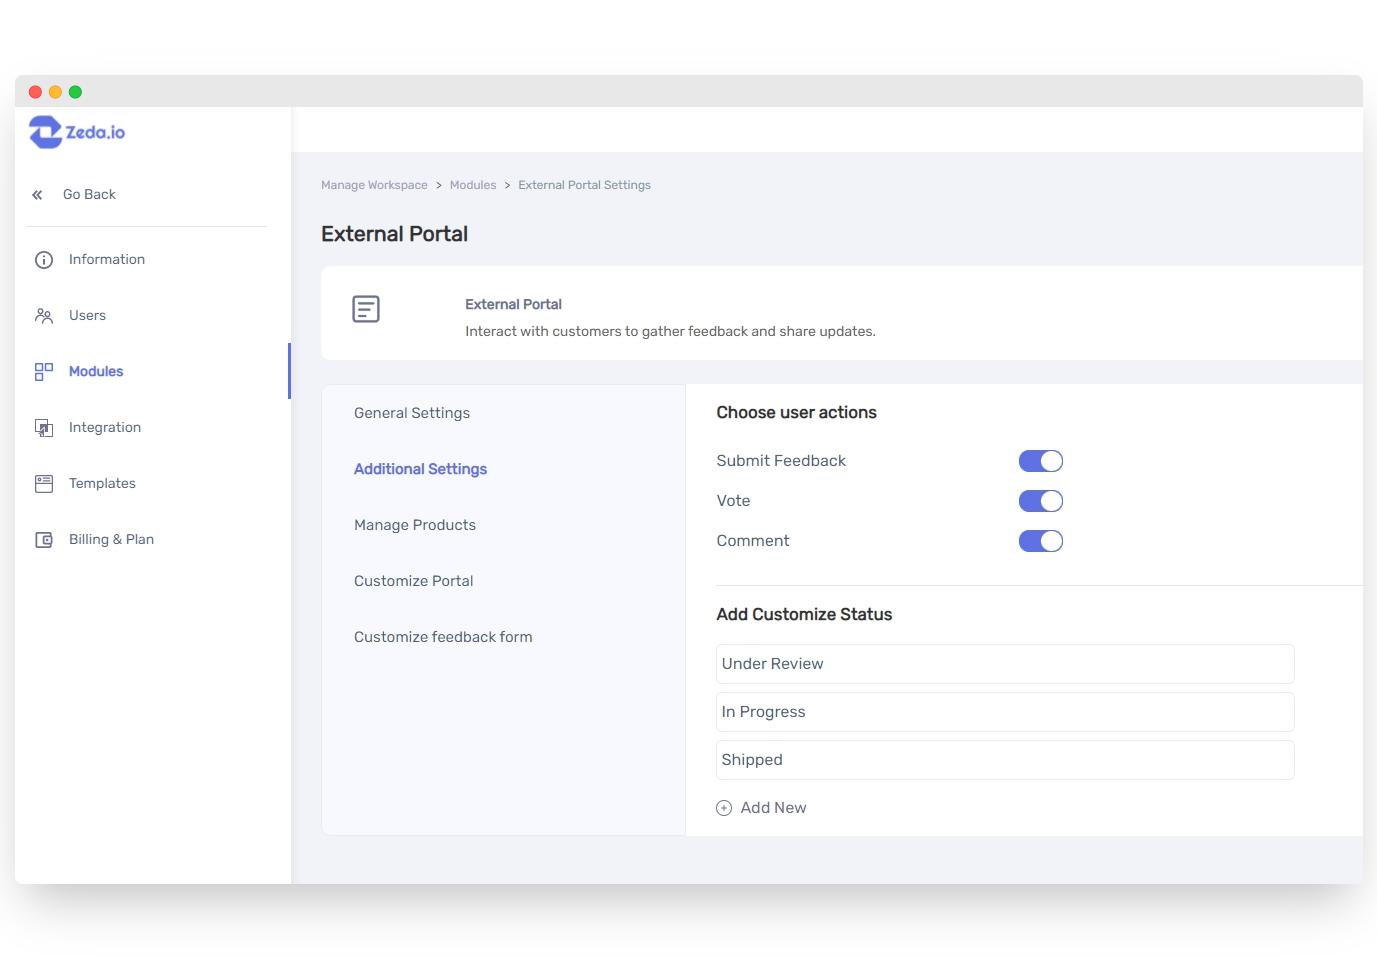Click the External Portal document icon
Screen dimensions: 1377x958
365,309
